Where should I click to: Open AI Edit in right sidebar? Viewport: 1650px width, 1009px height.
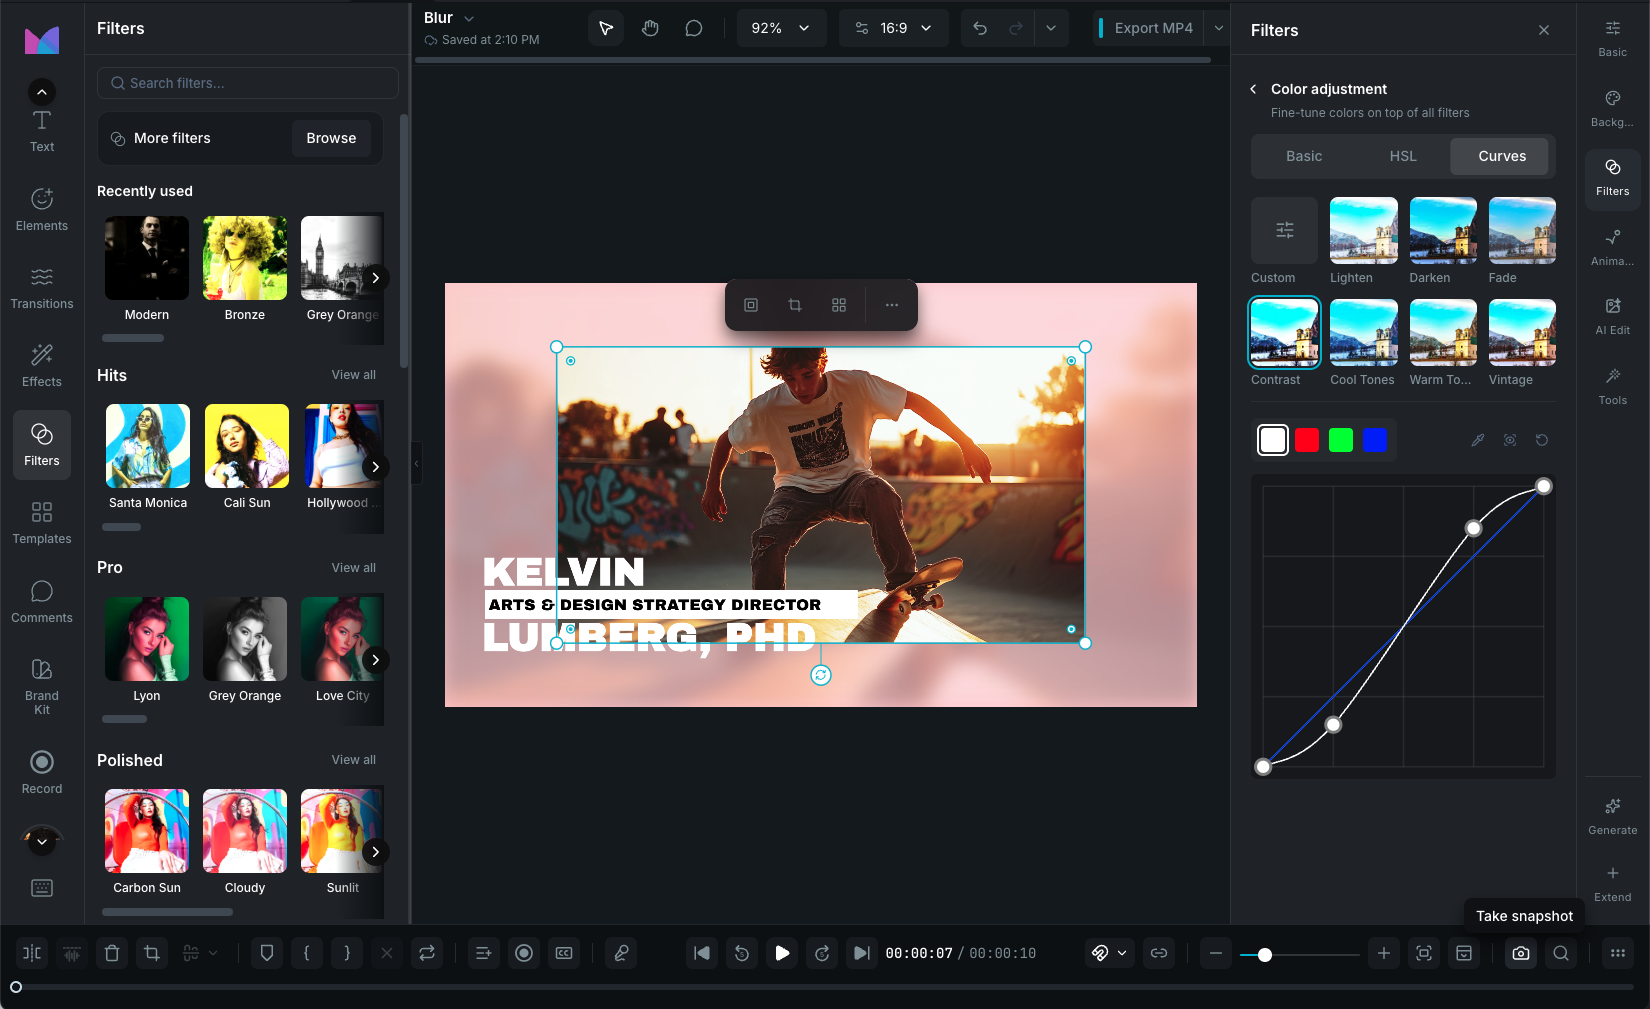[1613, 316]
